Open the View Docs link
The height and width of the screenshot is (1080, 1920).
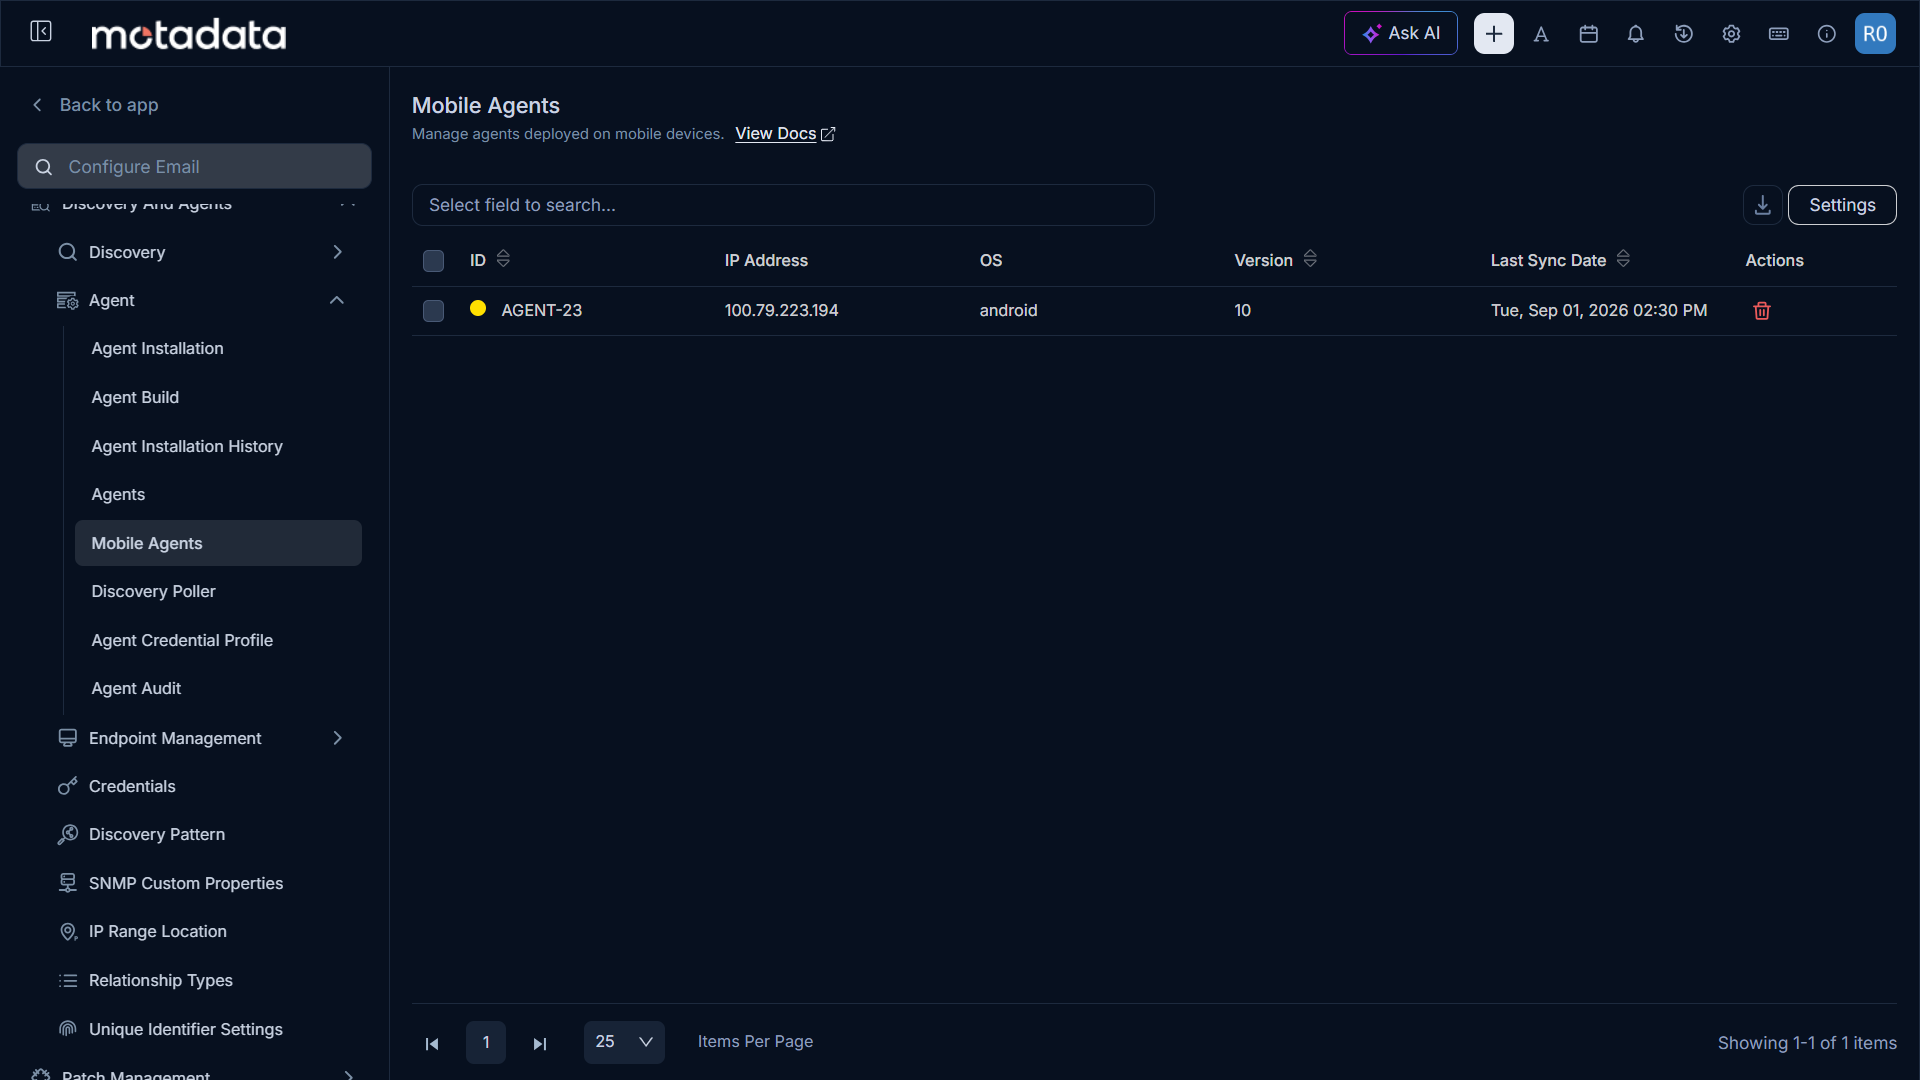tap(785, 133)
